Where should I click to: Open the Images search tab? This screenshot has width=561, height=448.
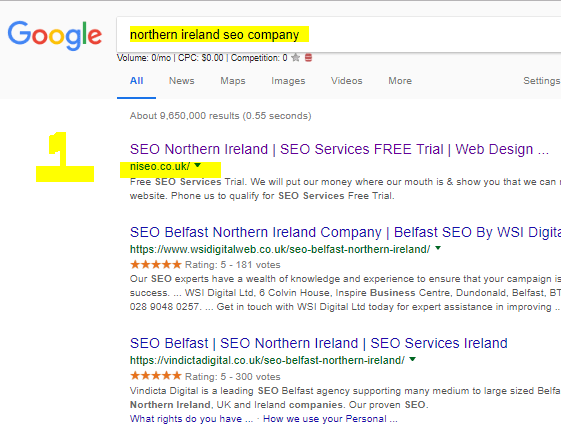[288, 81]
